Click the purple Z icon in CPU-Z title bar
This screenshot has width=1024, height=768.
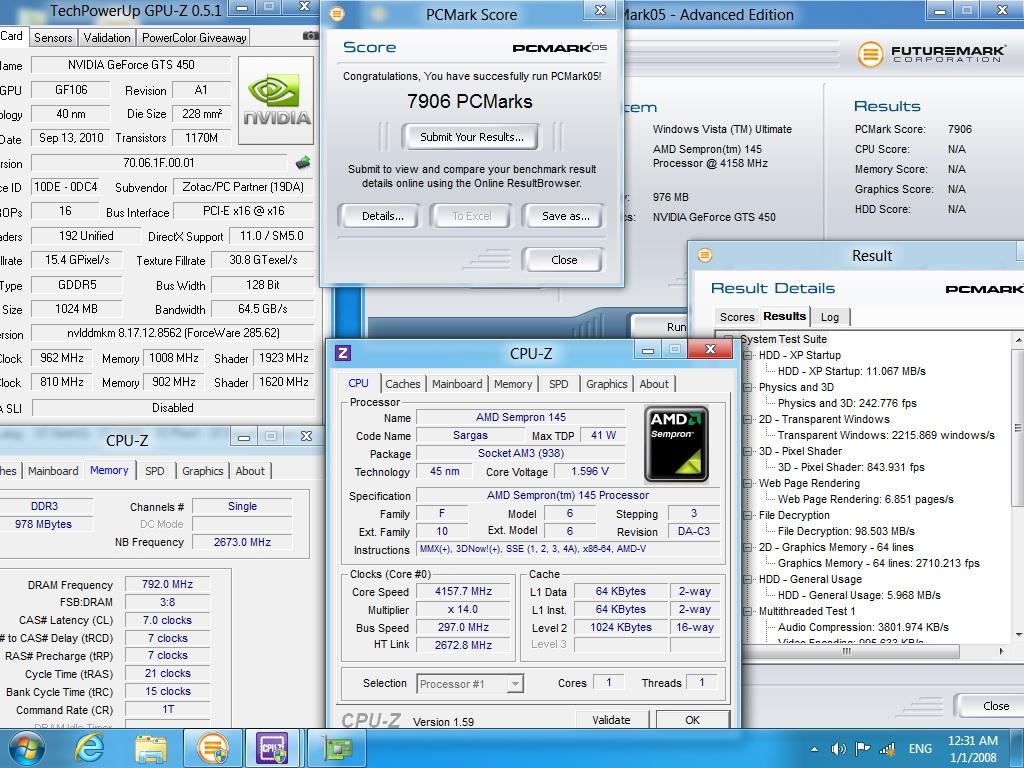(x=343, y=353)
